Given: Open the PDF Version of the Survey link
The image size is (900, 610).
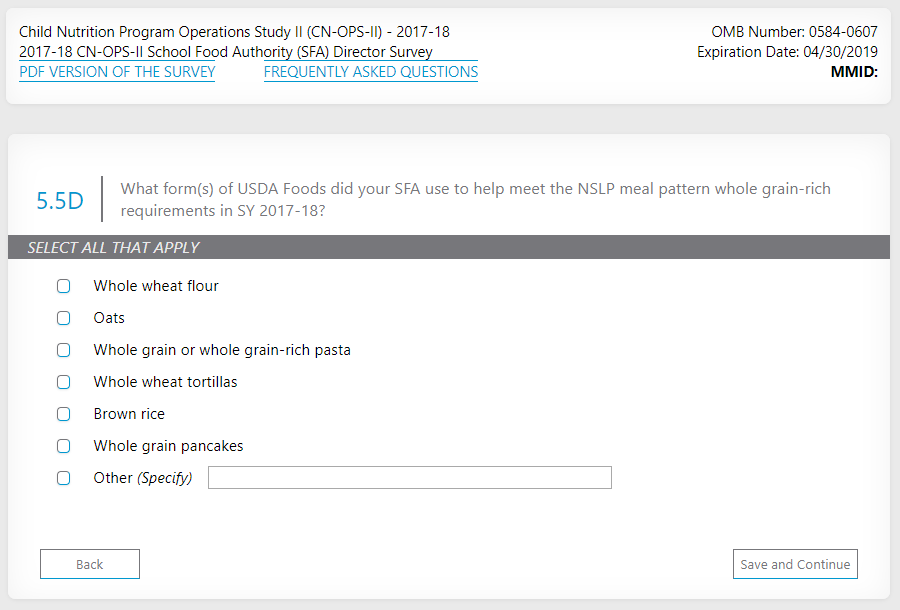Looking at the screenshot, I should click(x=117, y=72).
